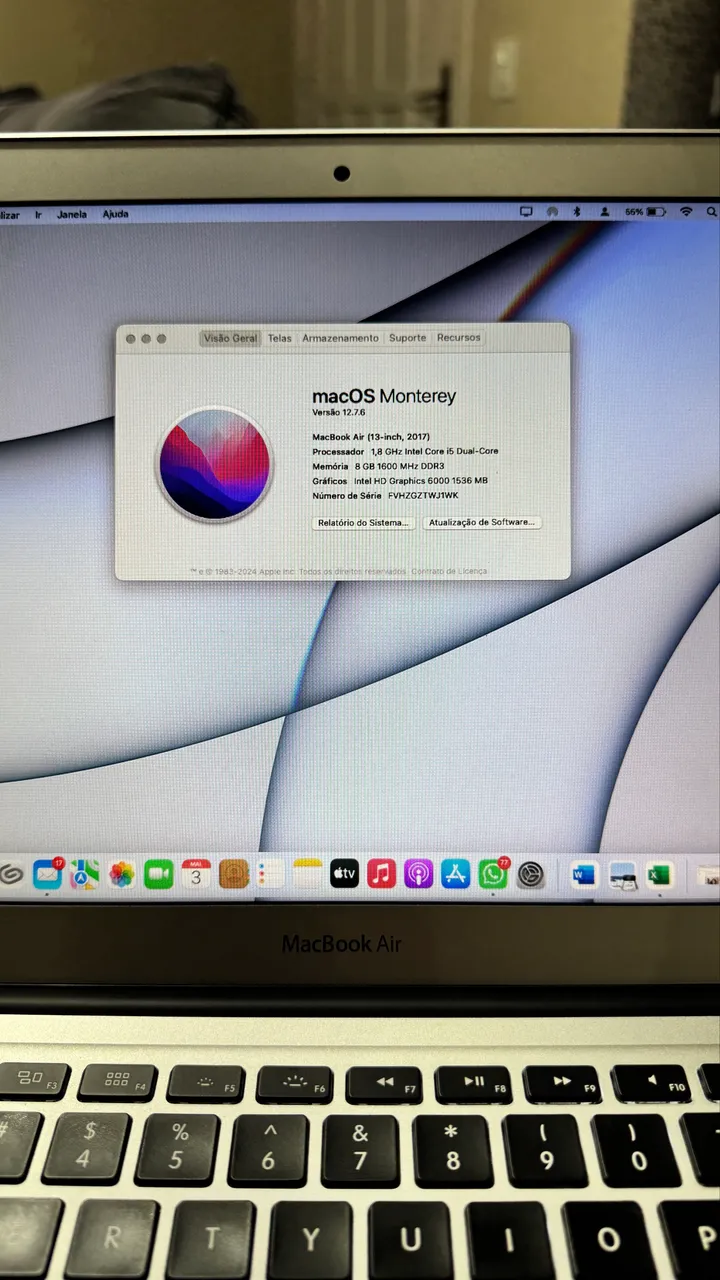Click MacBook Air (13-inch, 2017) text
The image size is (720, 1280).
370,437
